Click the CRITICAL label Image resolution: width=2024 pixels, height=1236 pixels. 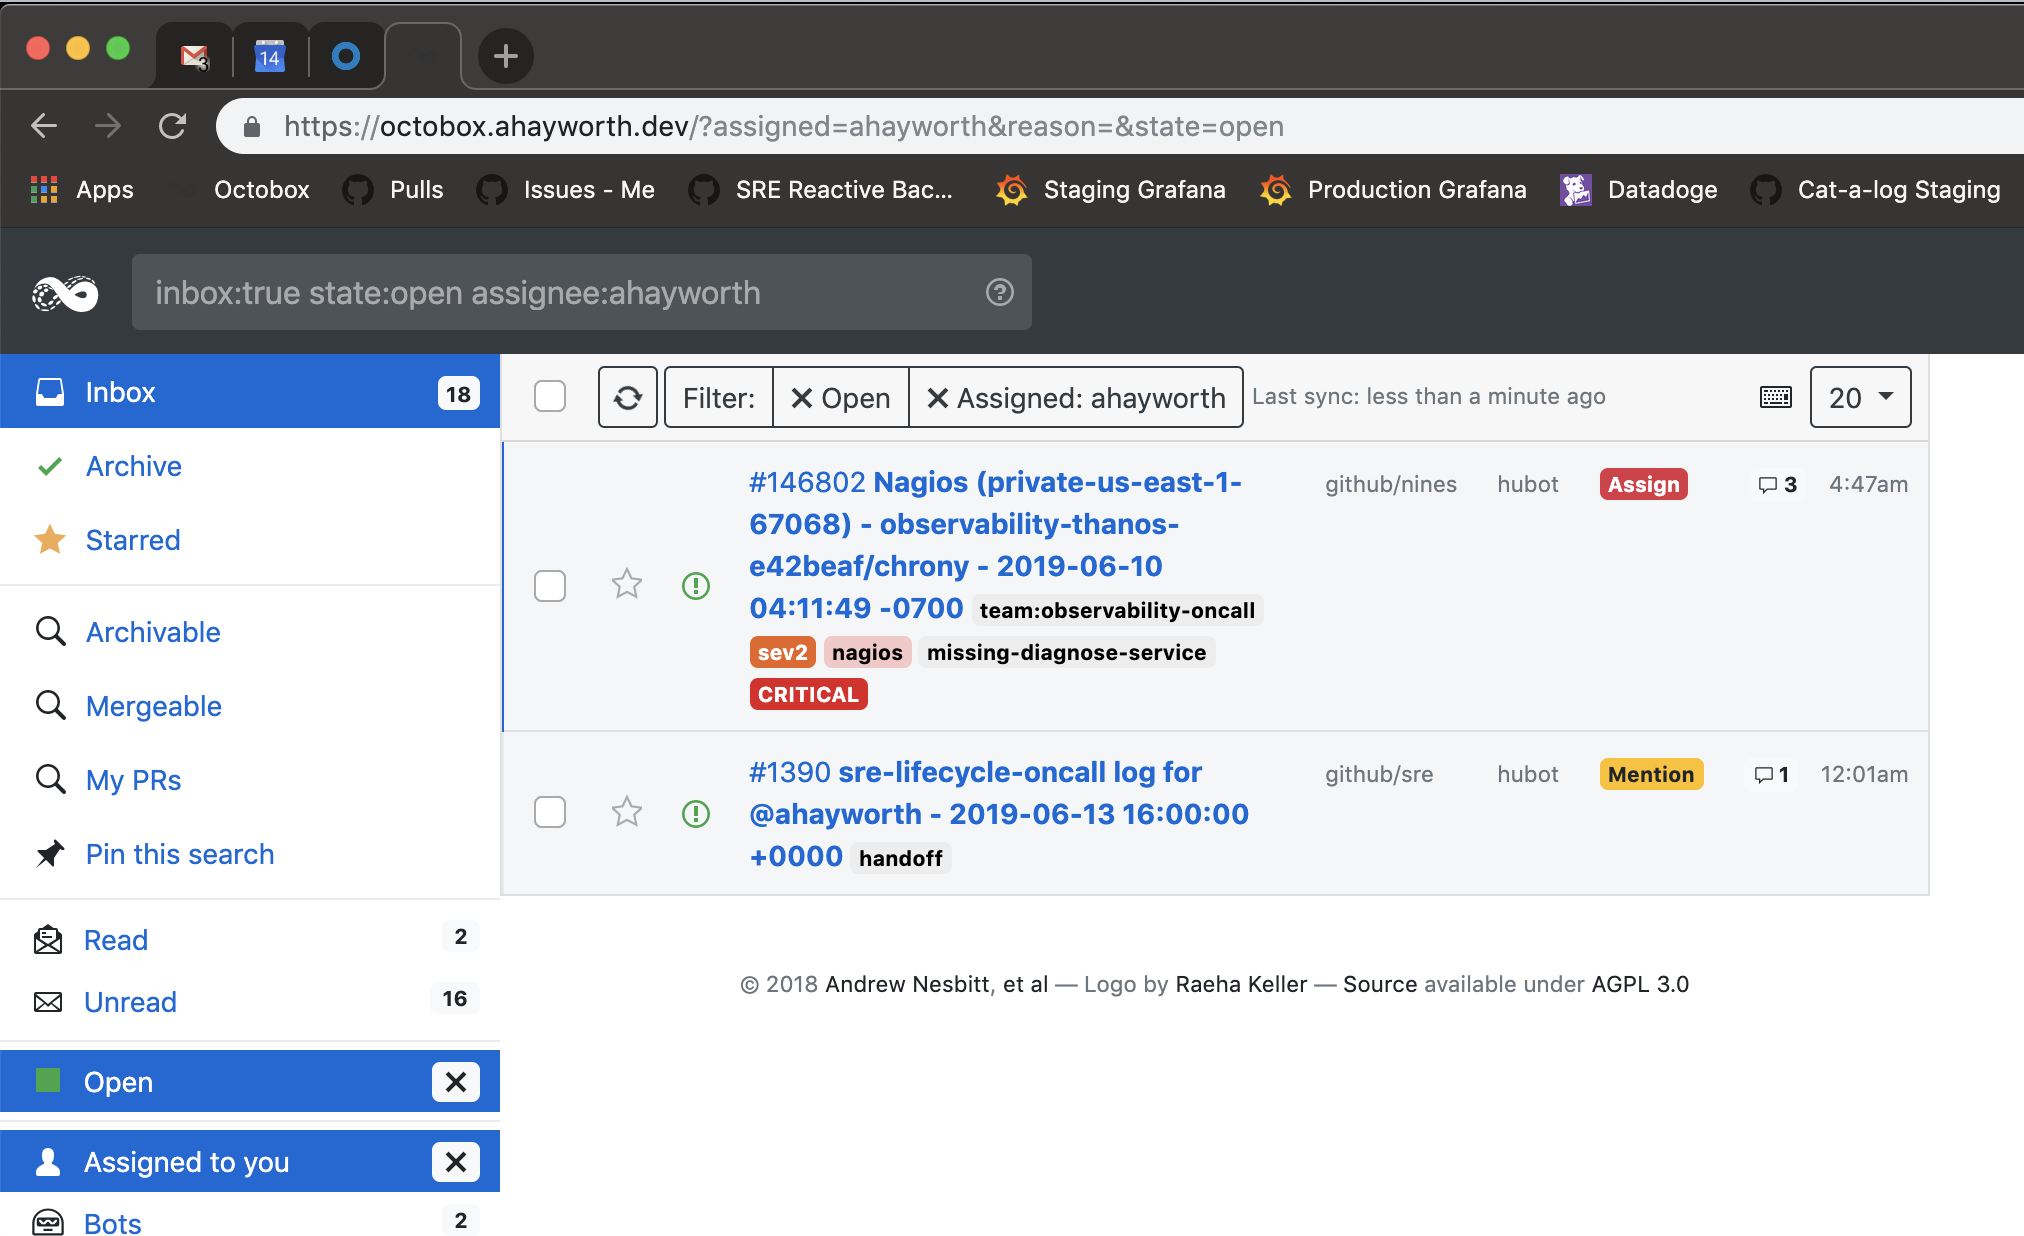click(x=808, y=694)
